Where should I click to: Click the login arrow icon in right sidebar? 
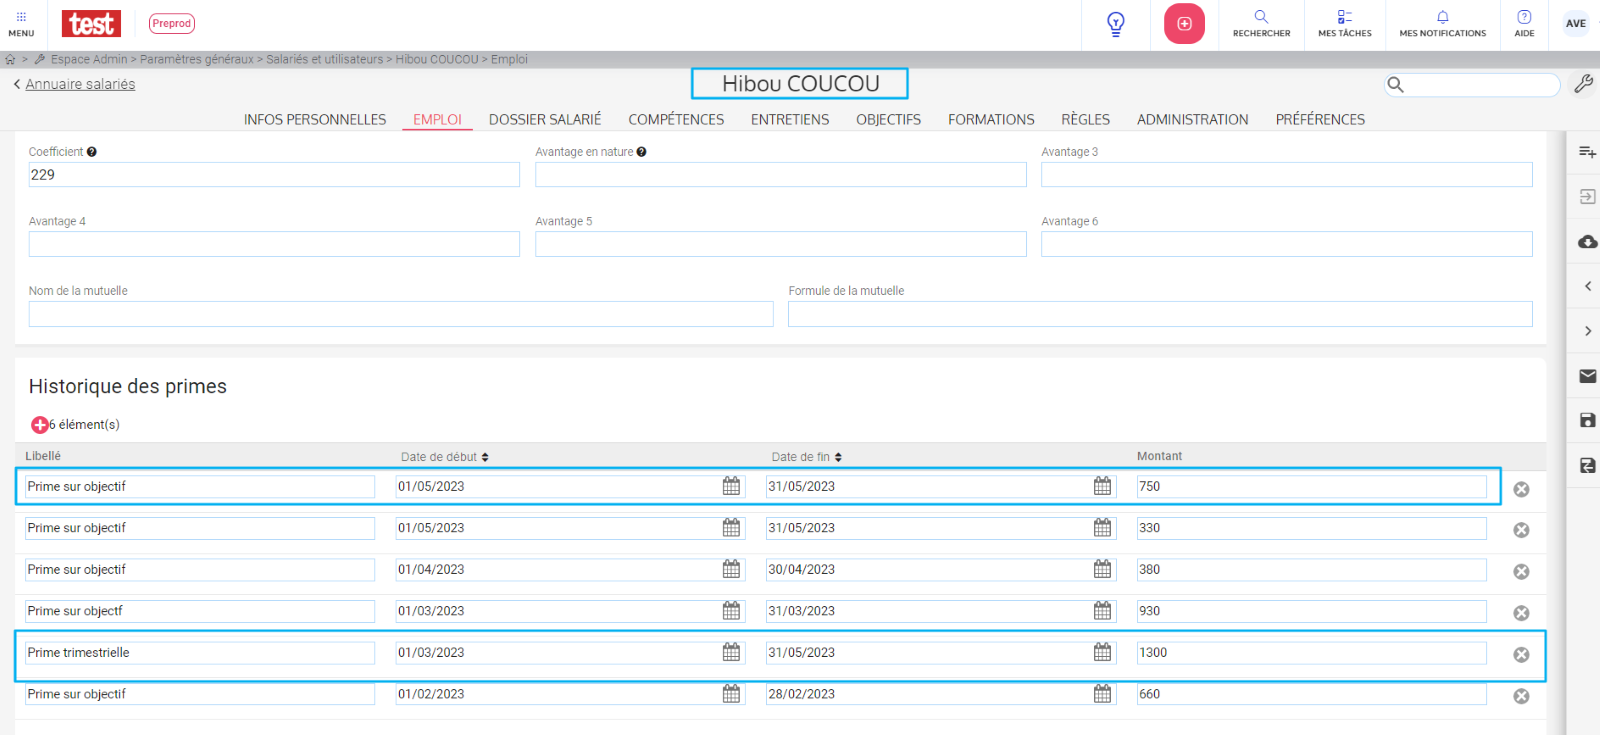[1587, 197]
